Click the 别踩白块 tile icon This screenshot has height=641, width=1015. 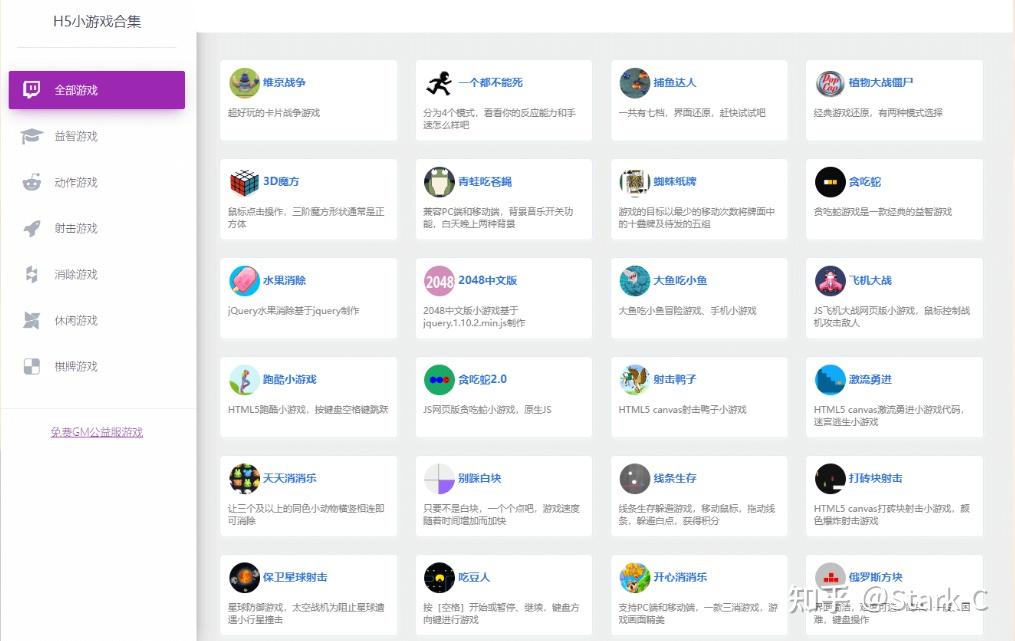tap(440, 479)
